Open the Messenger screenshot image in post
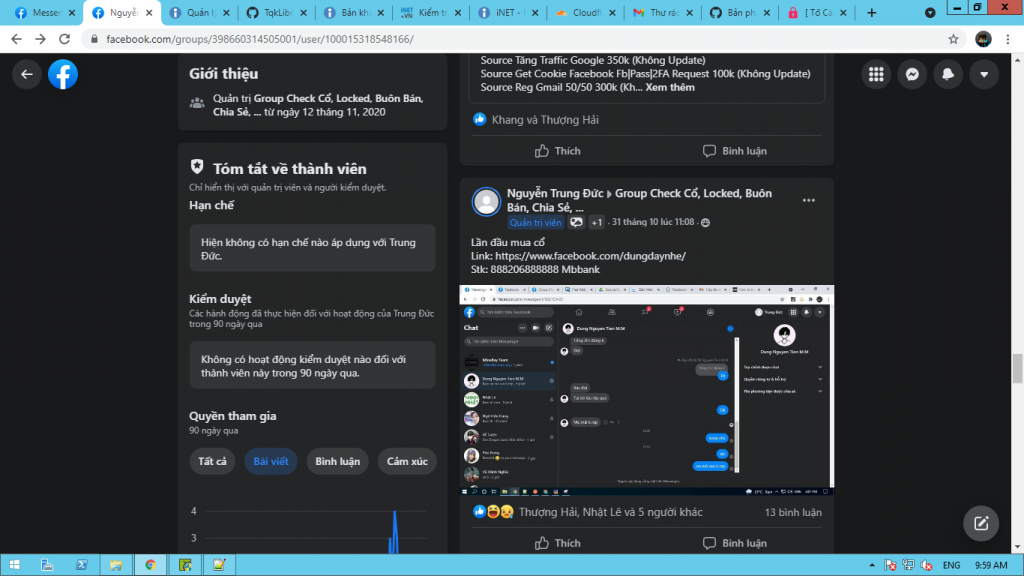The image size is (1024, 576). [x=646, y=390]
